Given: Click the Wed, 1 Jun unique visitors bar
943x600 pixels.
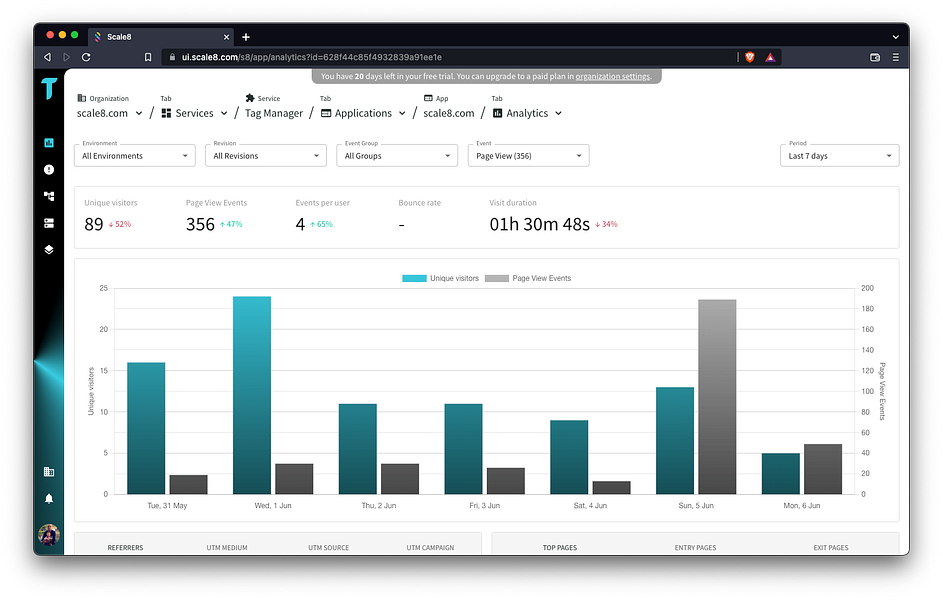Looking at the screenshot, I should pos(252,395).
